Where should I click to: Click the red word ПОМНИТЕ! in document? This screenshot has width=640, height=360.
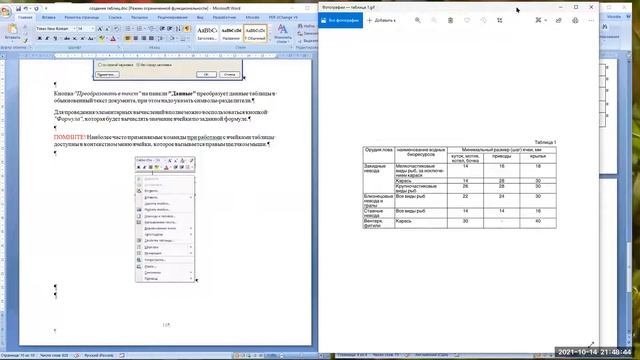coord(69,137)
